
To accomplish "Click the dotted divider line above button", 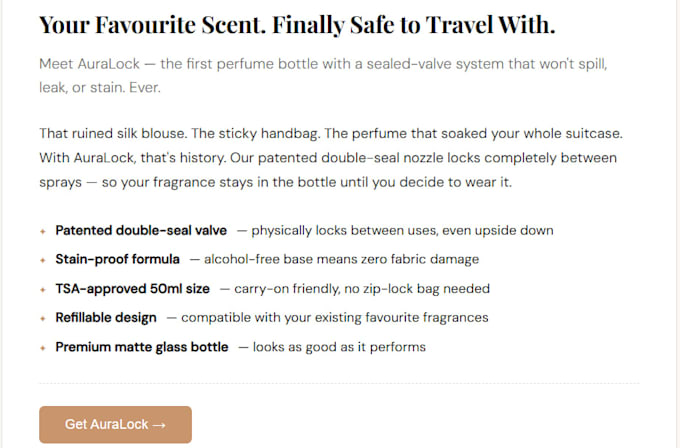I will click(340, 383).
